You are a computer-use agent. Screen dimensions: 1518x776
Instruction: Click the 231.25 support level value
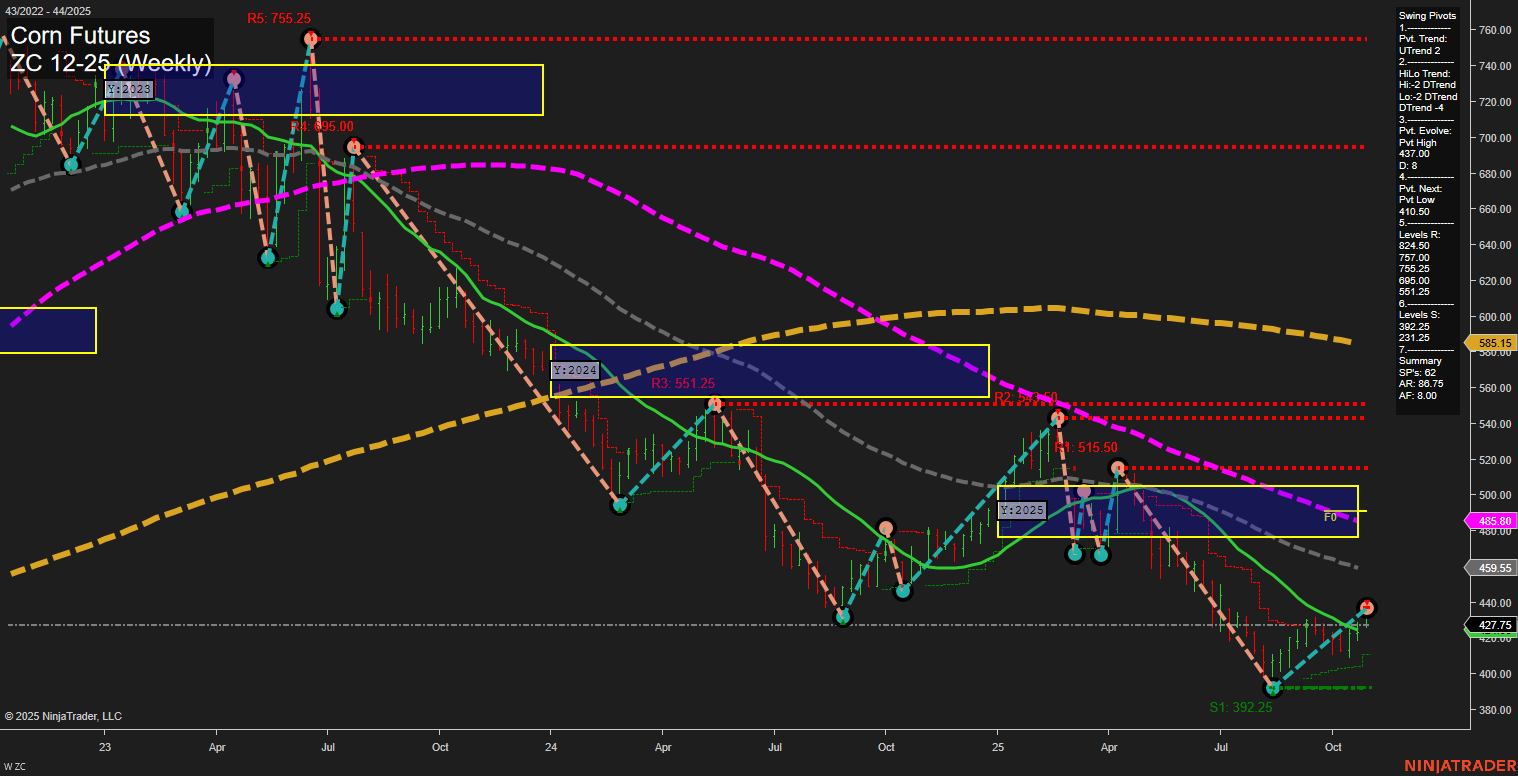[x=1415, y=338]
